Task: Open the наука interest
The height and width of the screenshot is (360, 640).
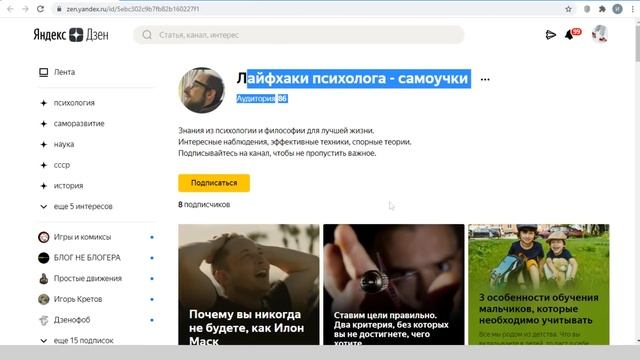Action: coord(64,144)
